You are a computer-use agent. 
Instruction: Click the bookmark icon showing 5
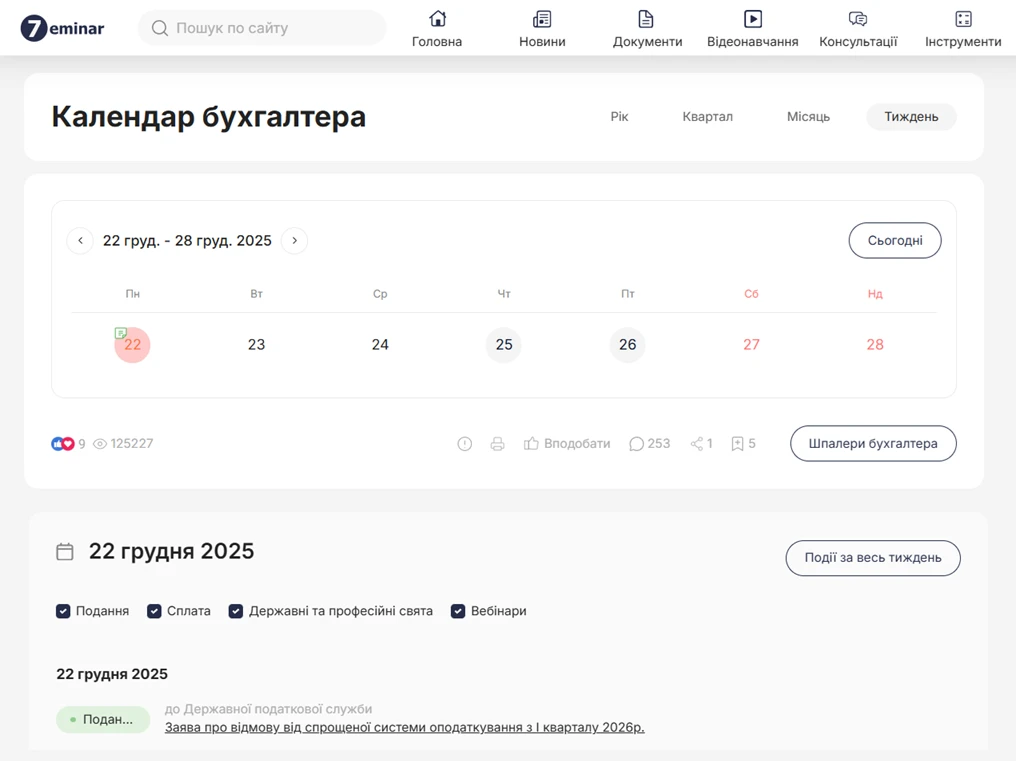(738, 443)
